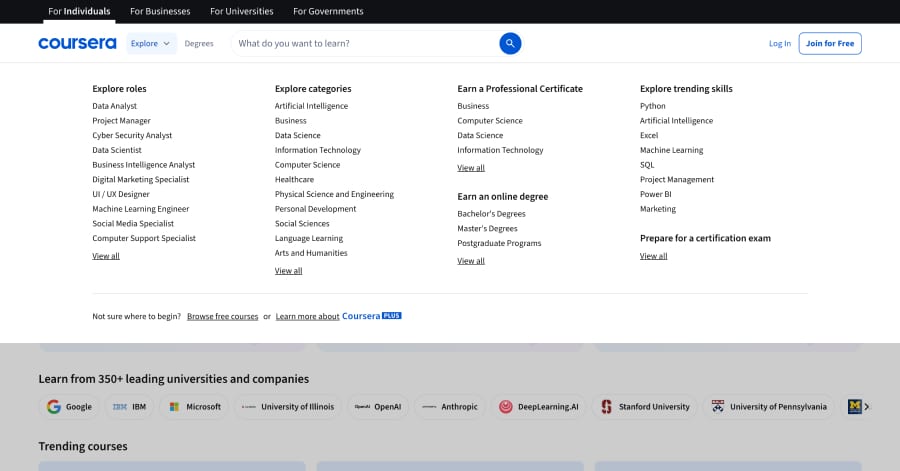Open the Marketing trending skill

pos(658,209)
